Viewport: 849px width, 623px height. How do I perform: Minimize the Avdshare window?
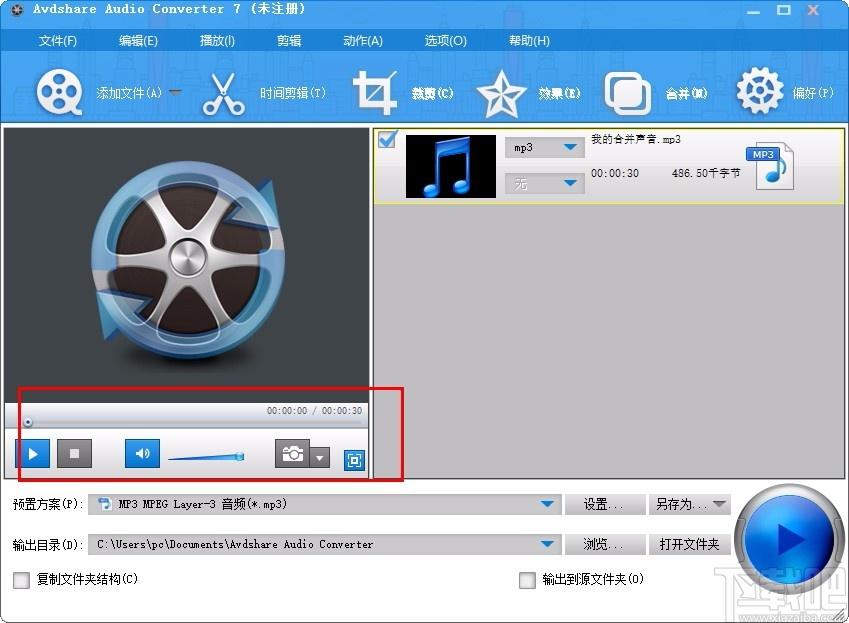(753, 10)
